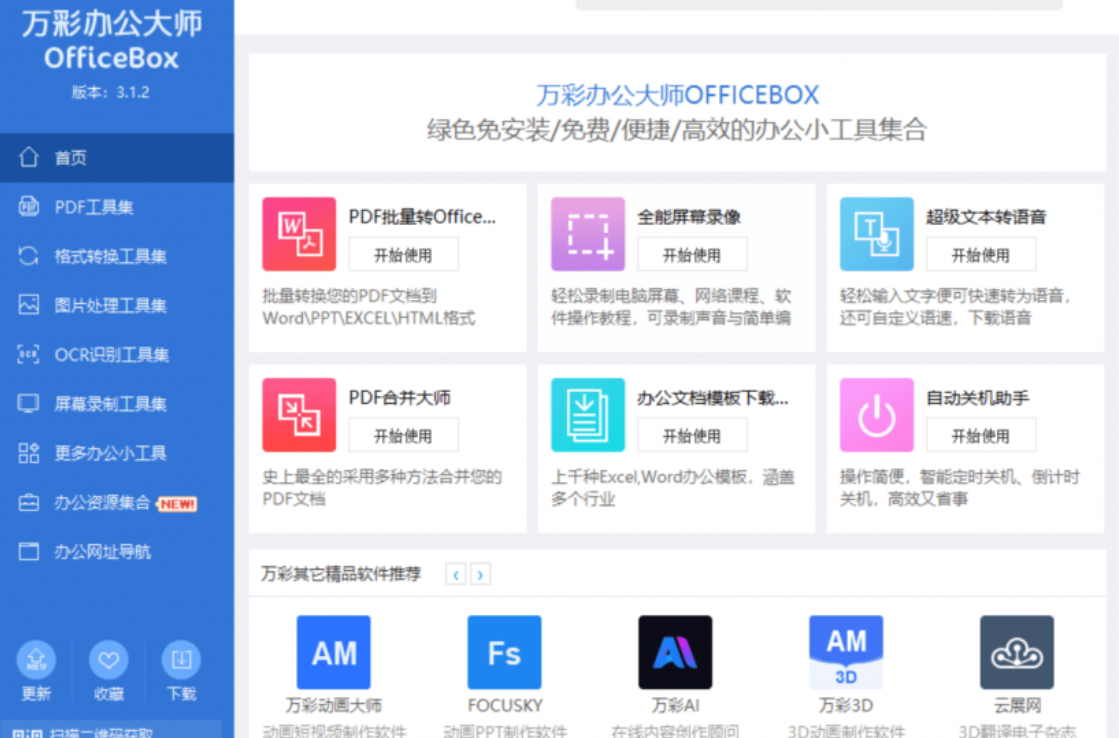Viewport: 1119px width, 738px height.
Task: Click the office resources briefcase icon
Action: click(x=29, y=502)
